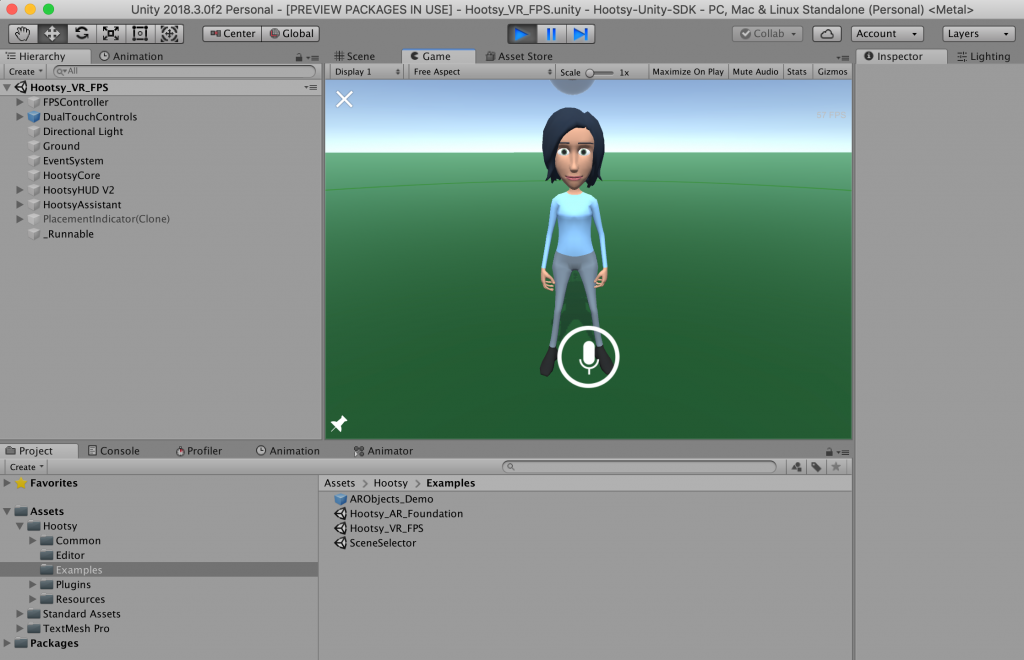
Task: Open the Collab dropdown
Action: pos(767,33)
